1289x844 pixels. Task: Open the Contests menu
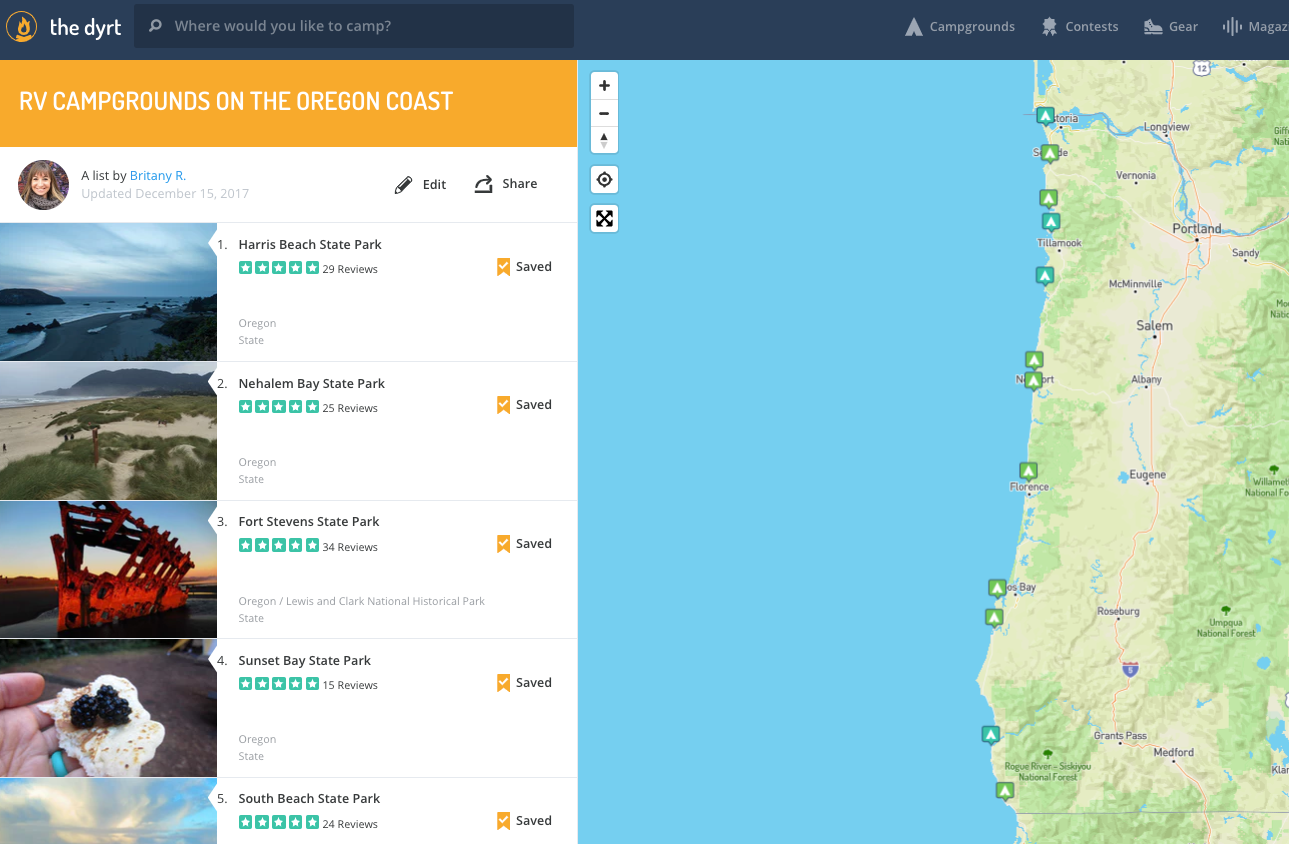tap(1080, 27)
